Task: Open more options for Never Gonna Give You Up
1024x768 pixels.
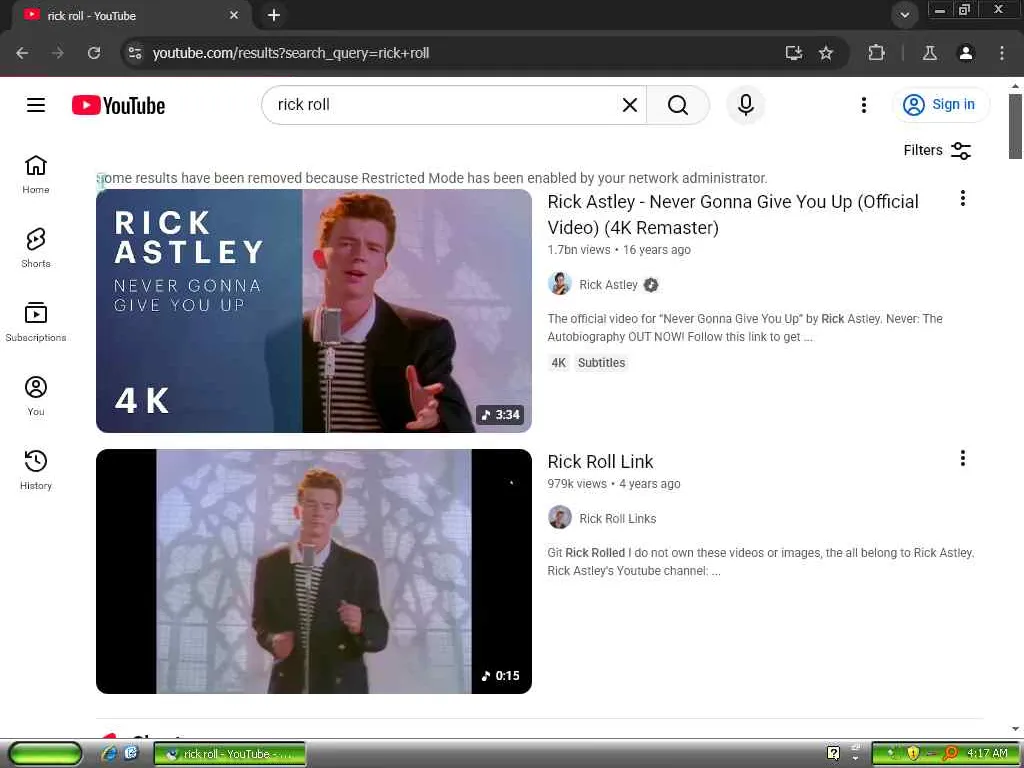Action: coord(963,199)
